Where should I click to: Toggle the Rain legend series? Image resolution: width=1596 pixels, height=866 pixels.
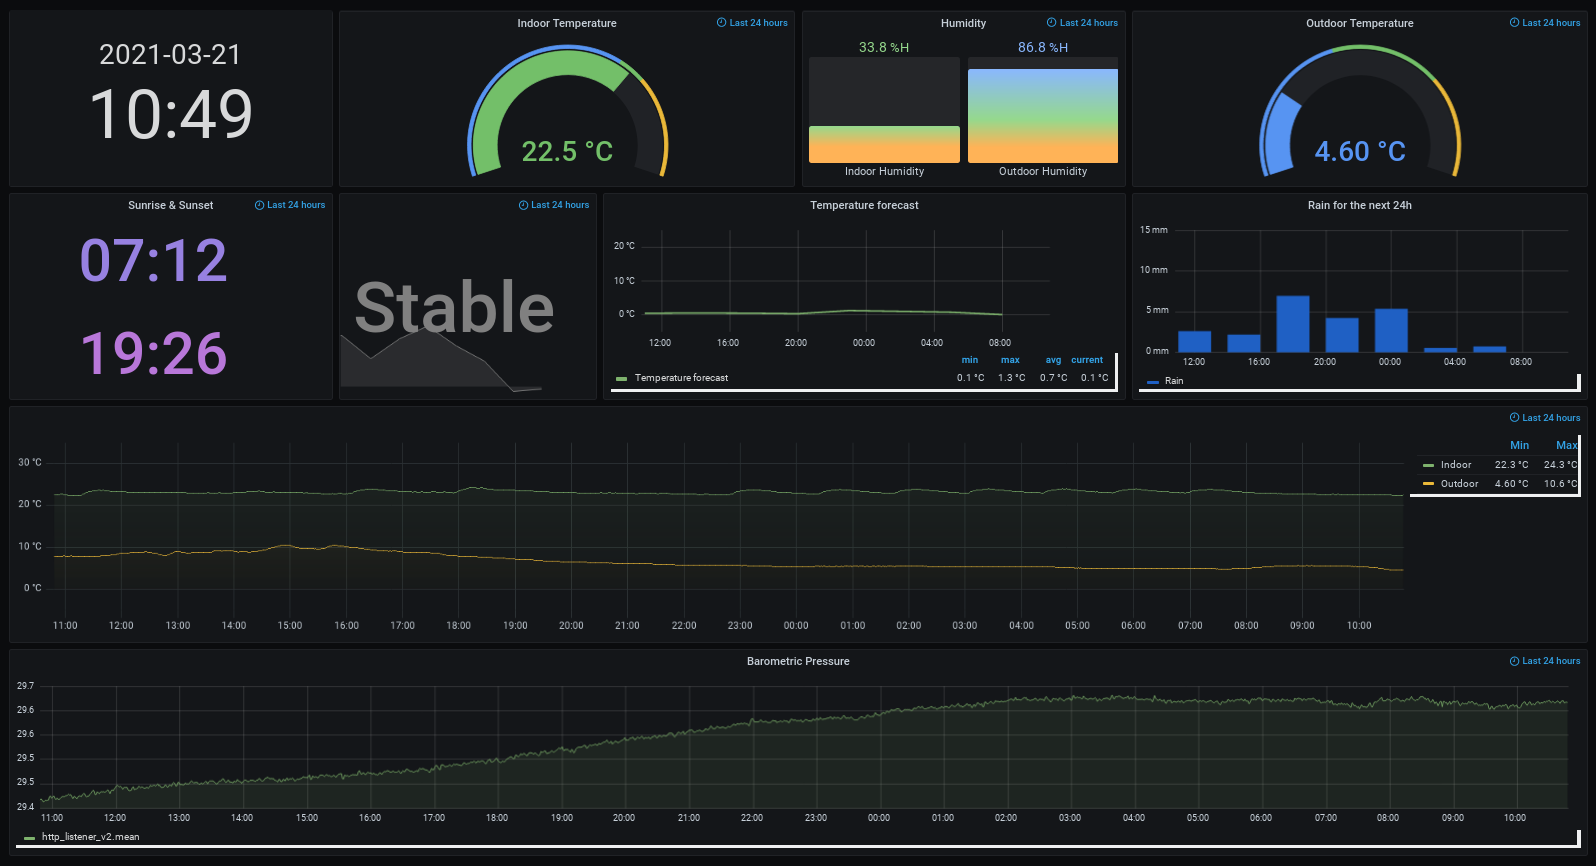pyautogui.click(x=1174, y=381)
